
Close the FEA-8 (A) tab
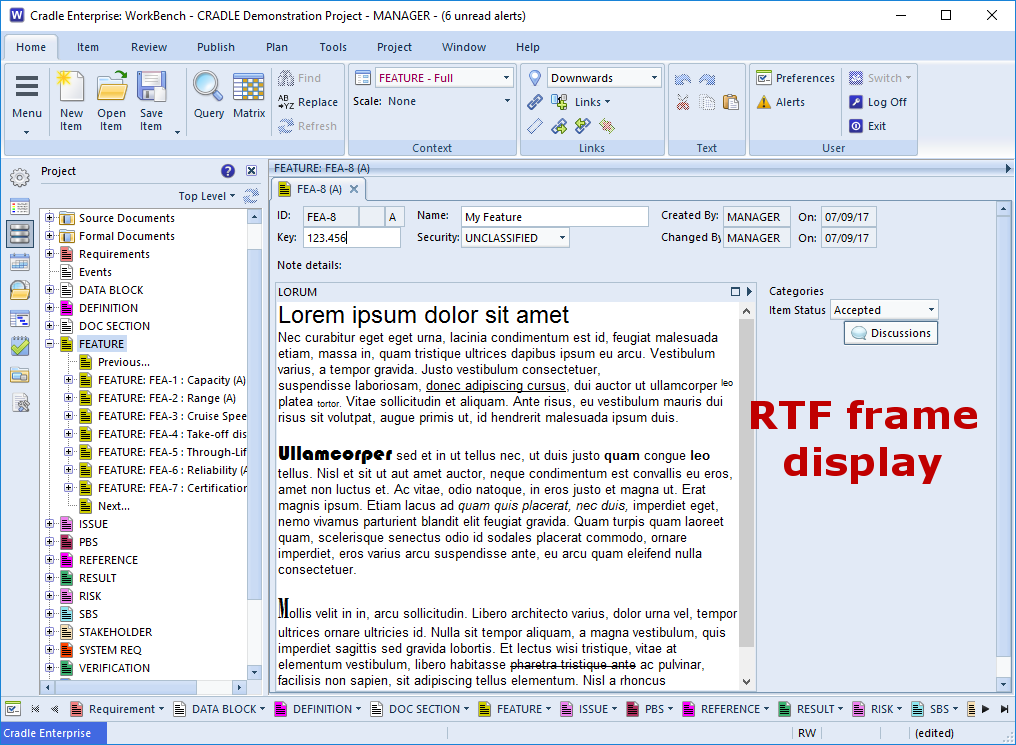click(x=354, y=189)
